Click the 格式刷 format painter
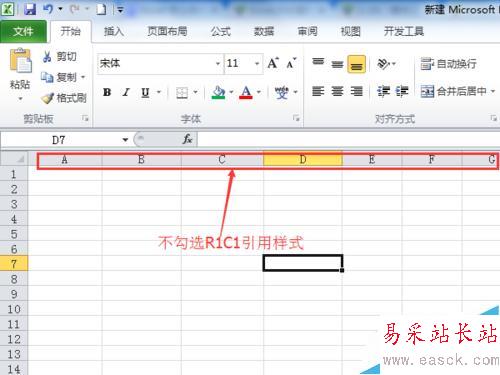Screen dimensions: 500x375 click(64, 98)
